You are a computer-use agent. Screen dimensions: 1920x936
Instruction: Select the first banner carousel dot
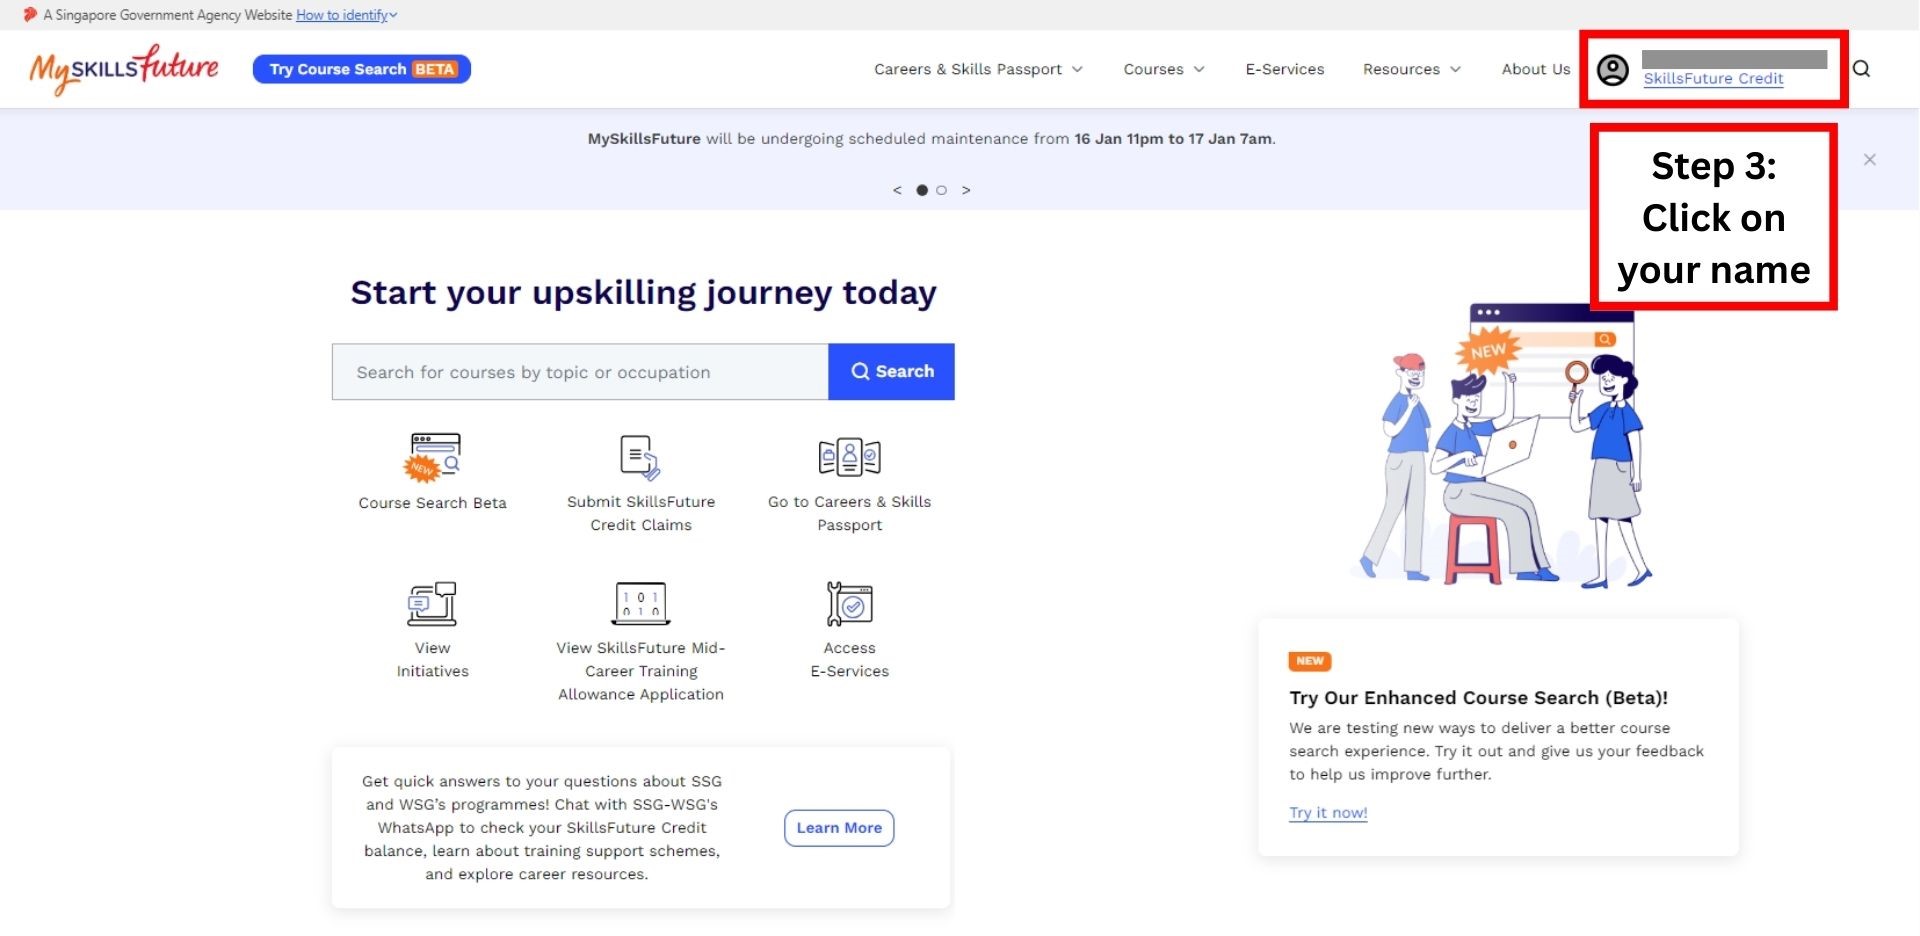click(922, 190)
